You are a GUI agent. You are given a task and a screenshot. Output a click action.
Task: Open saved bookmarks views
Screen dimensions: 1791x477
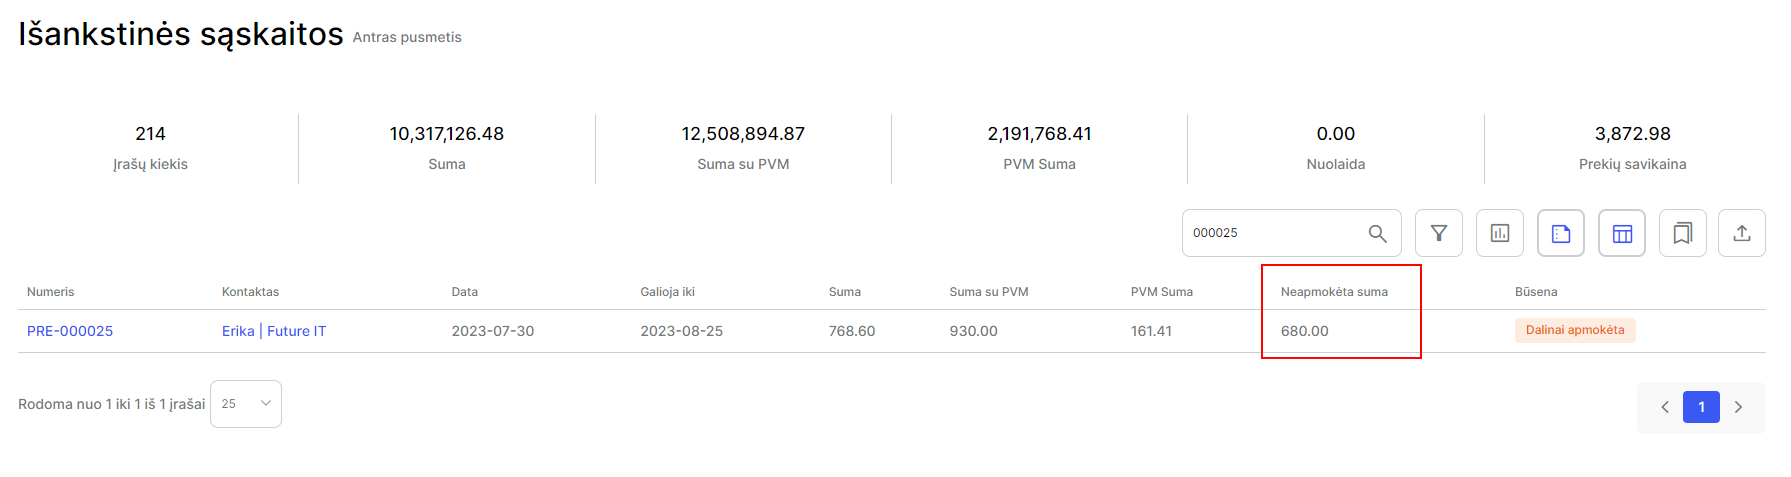1683,233
